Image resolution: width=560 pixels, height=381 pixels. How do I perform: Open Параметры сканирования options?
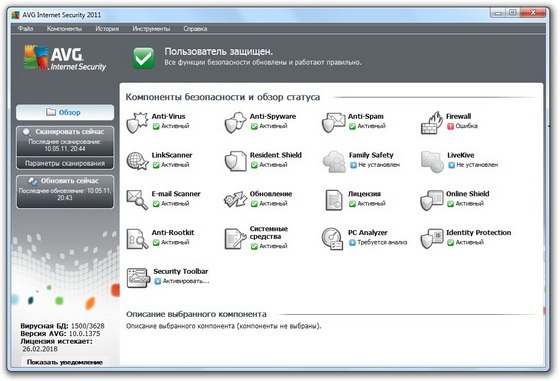(65, 163)
